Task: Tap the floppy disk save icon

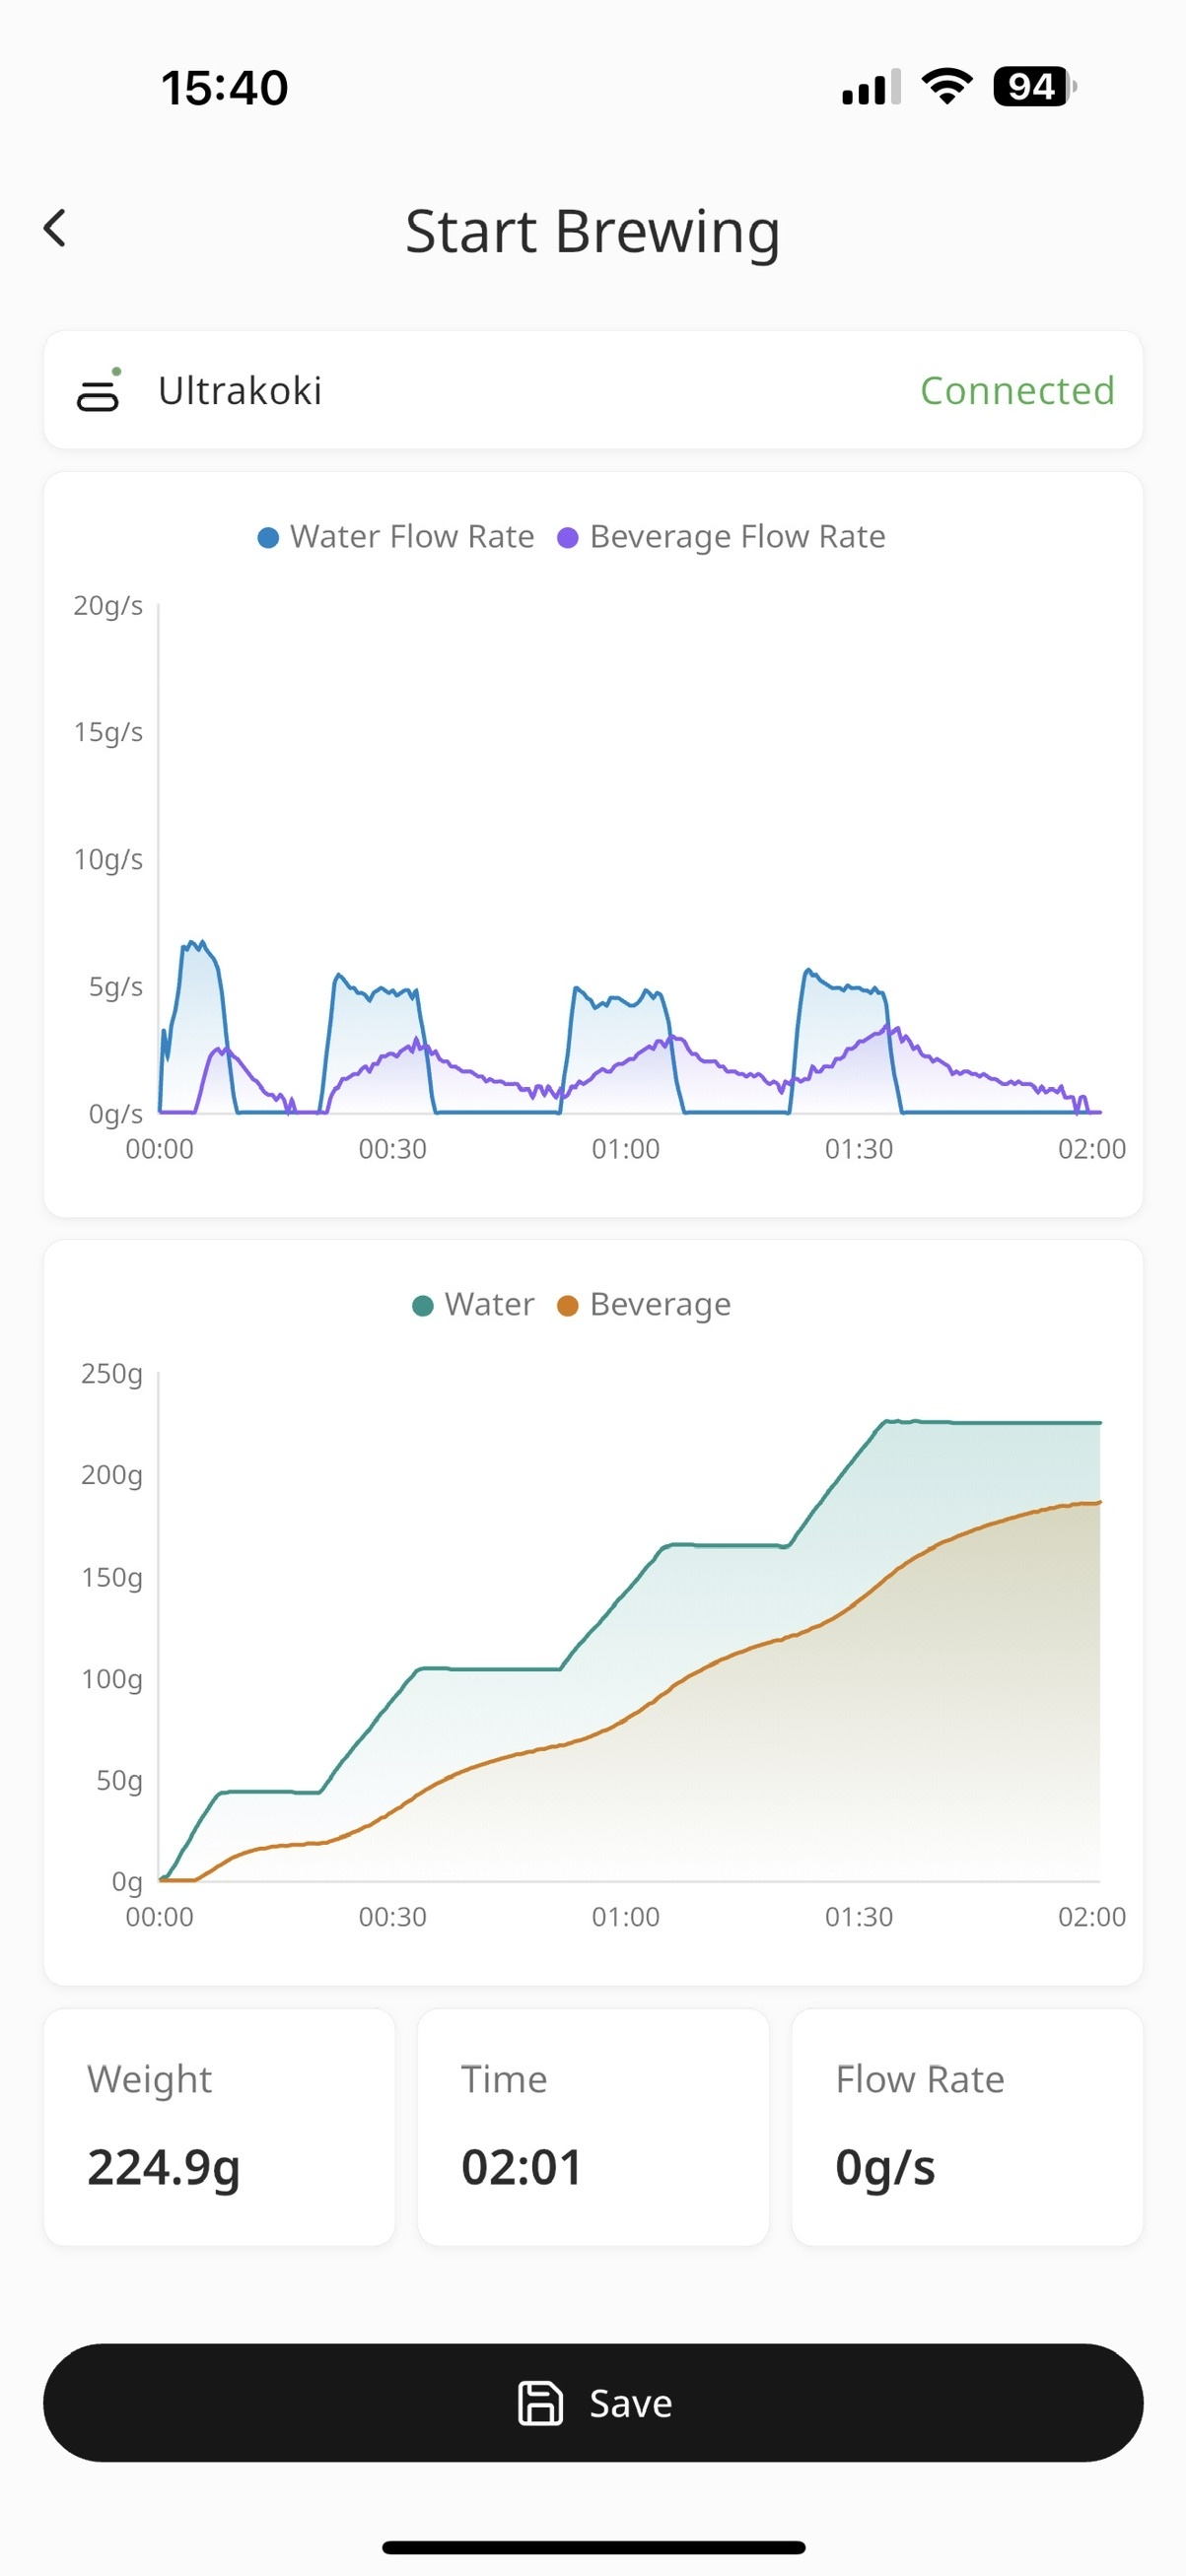Action: pos(540,2404)
